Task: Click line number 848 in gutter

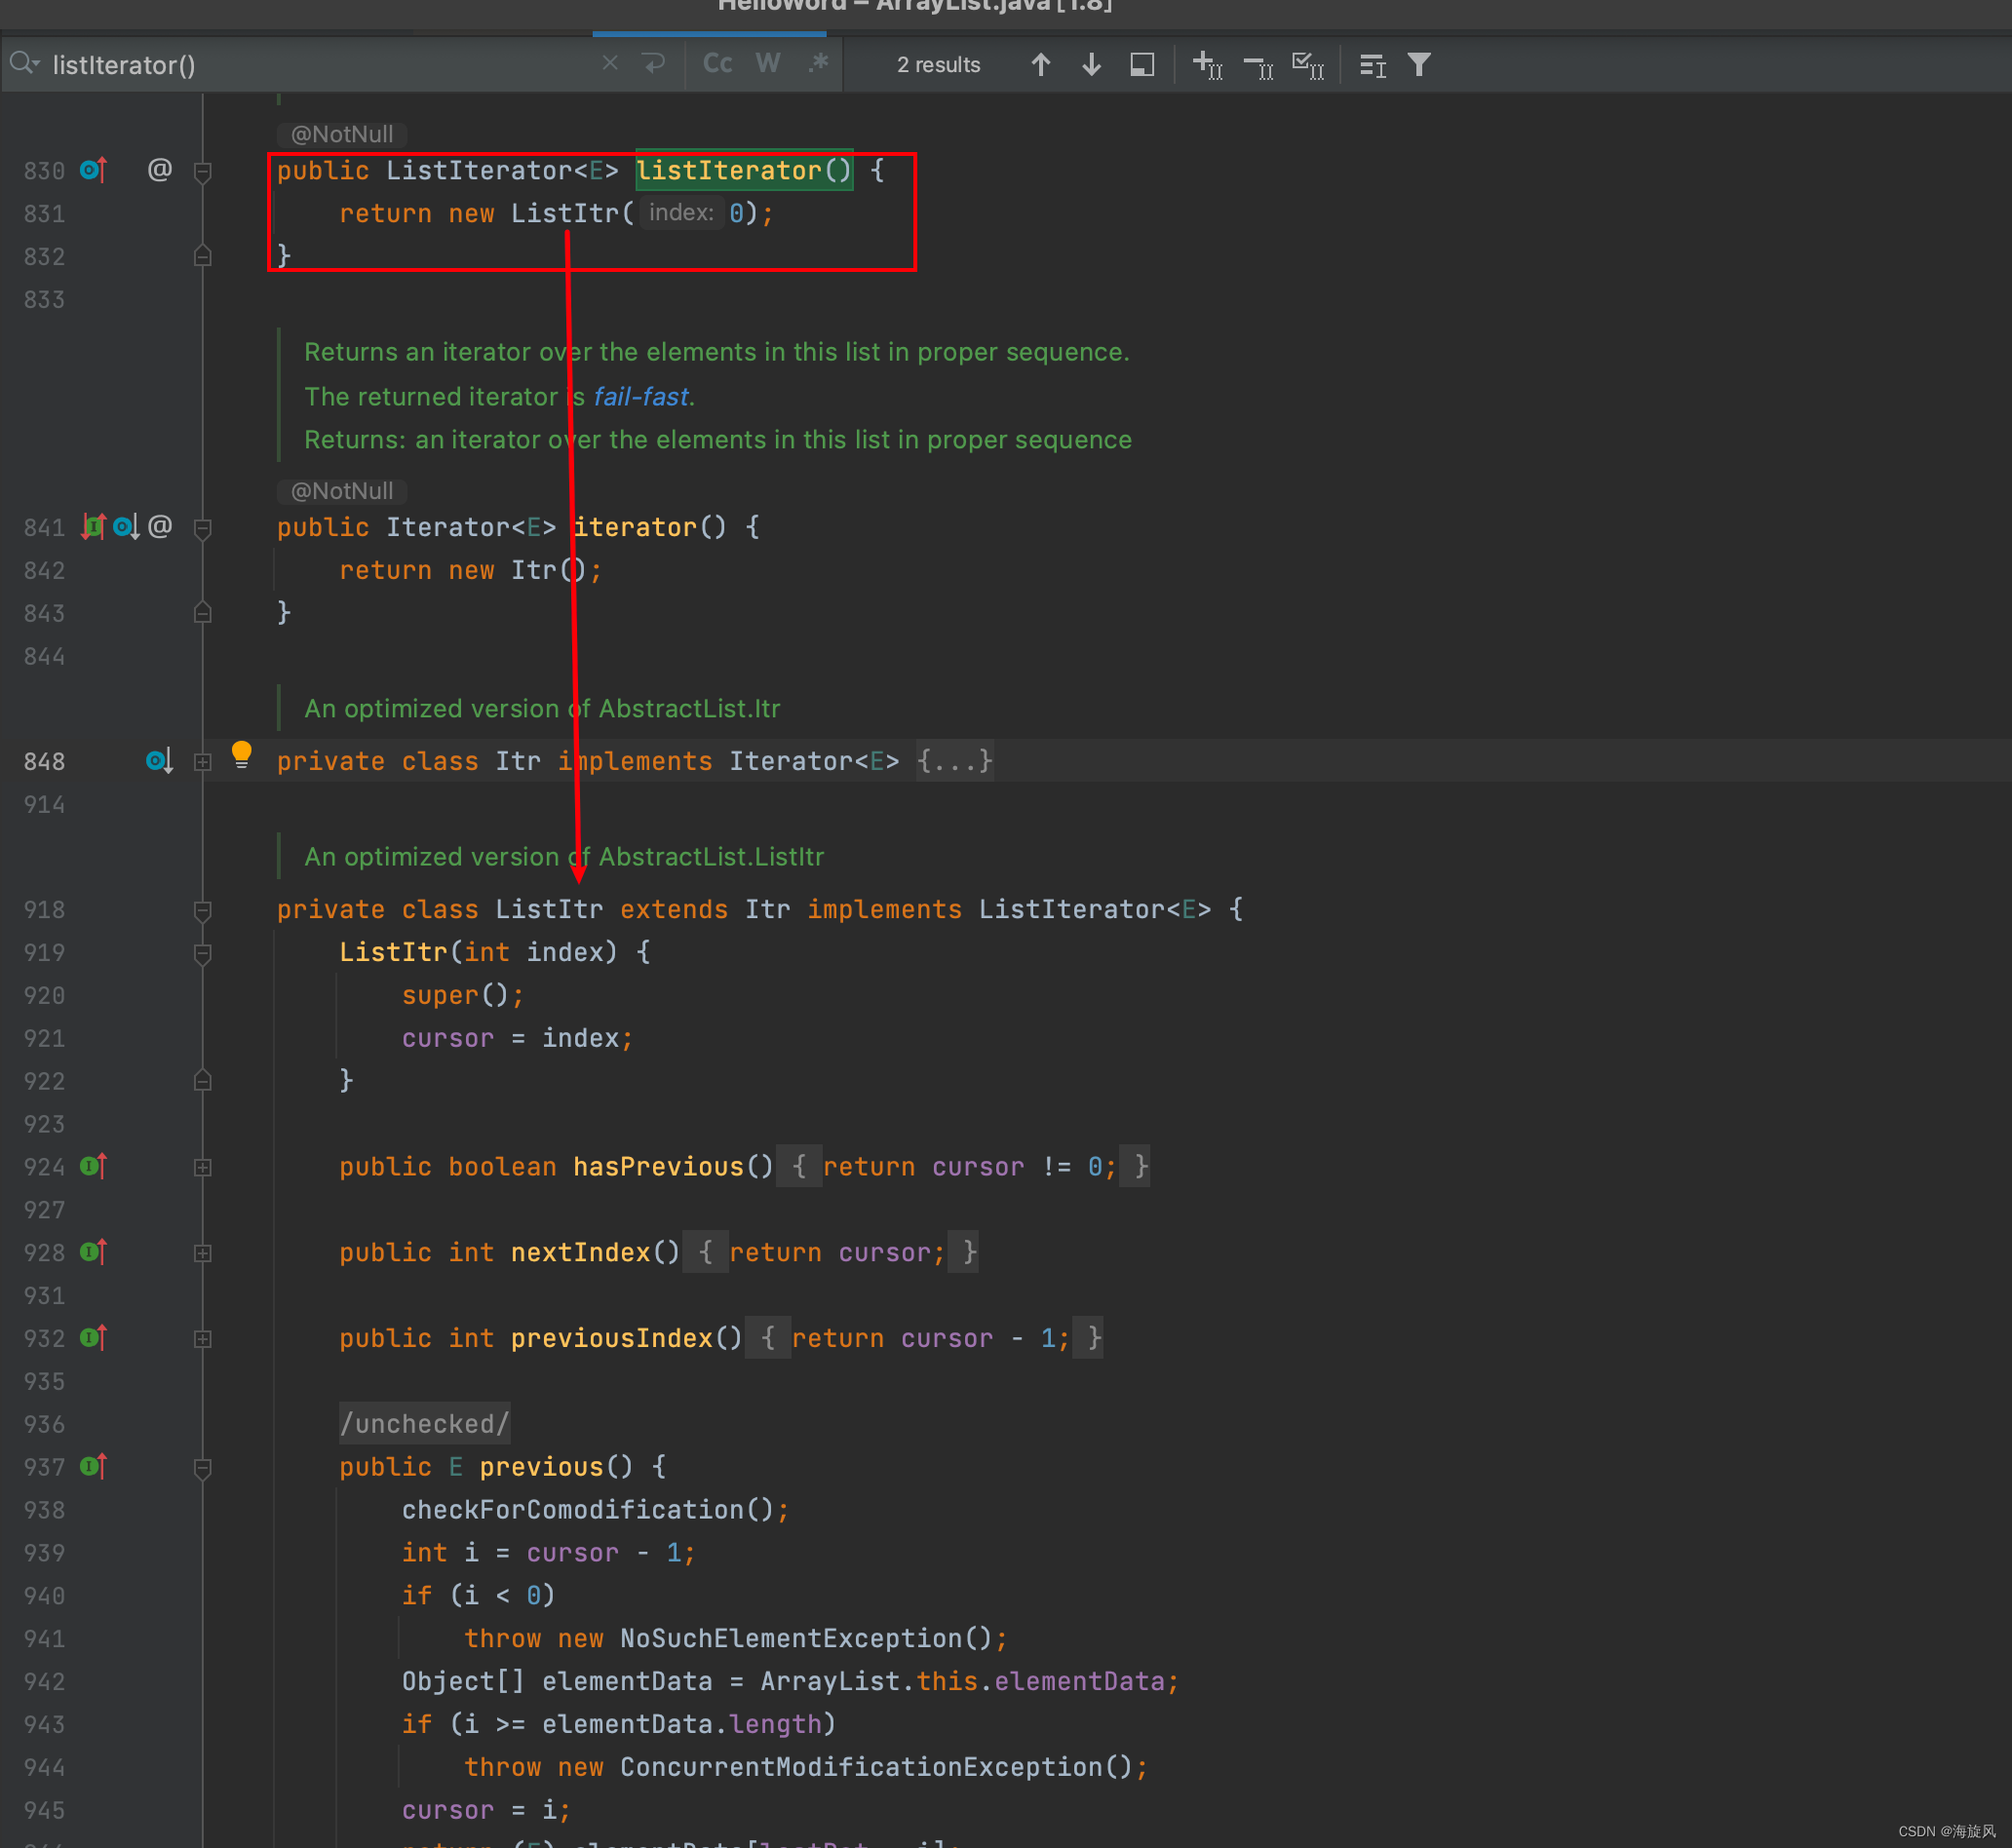Action: pyautogui.click(x=44, y=762)
